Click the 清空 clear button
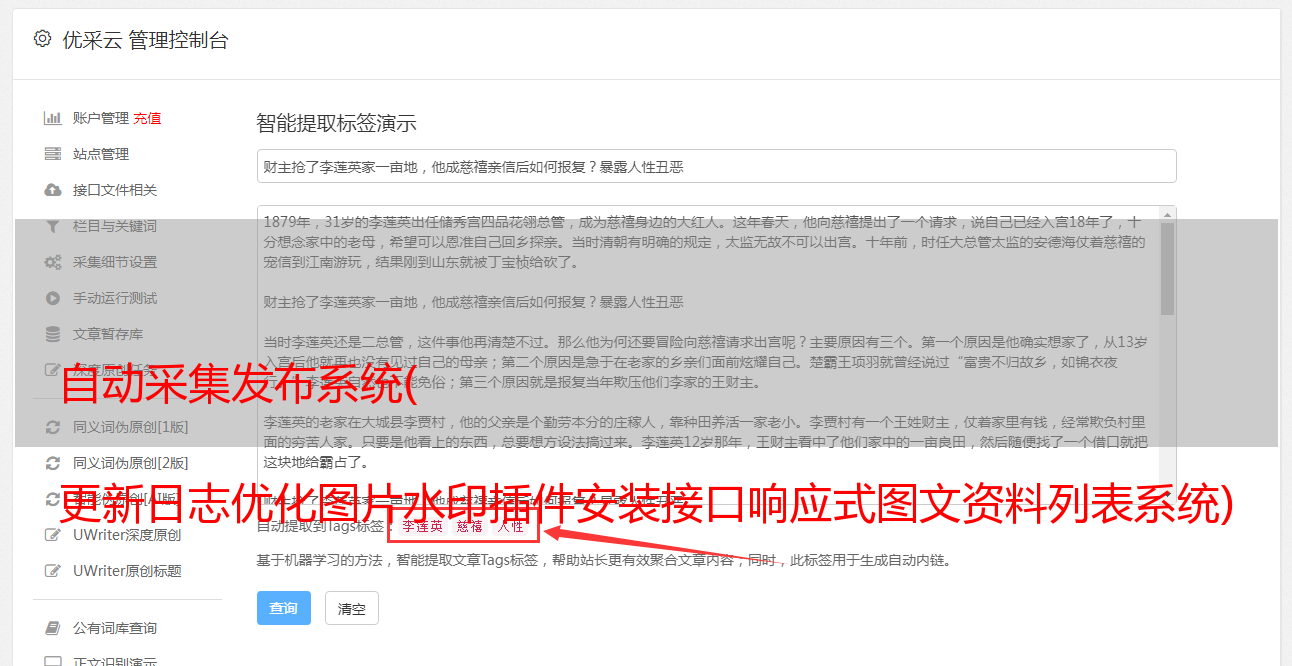Screen dimensions: 1292x666 [x=352, y=608]
